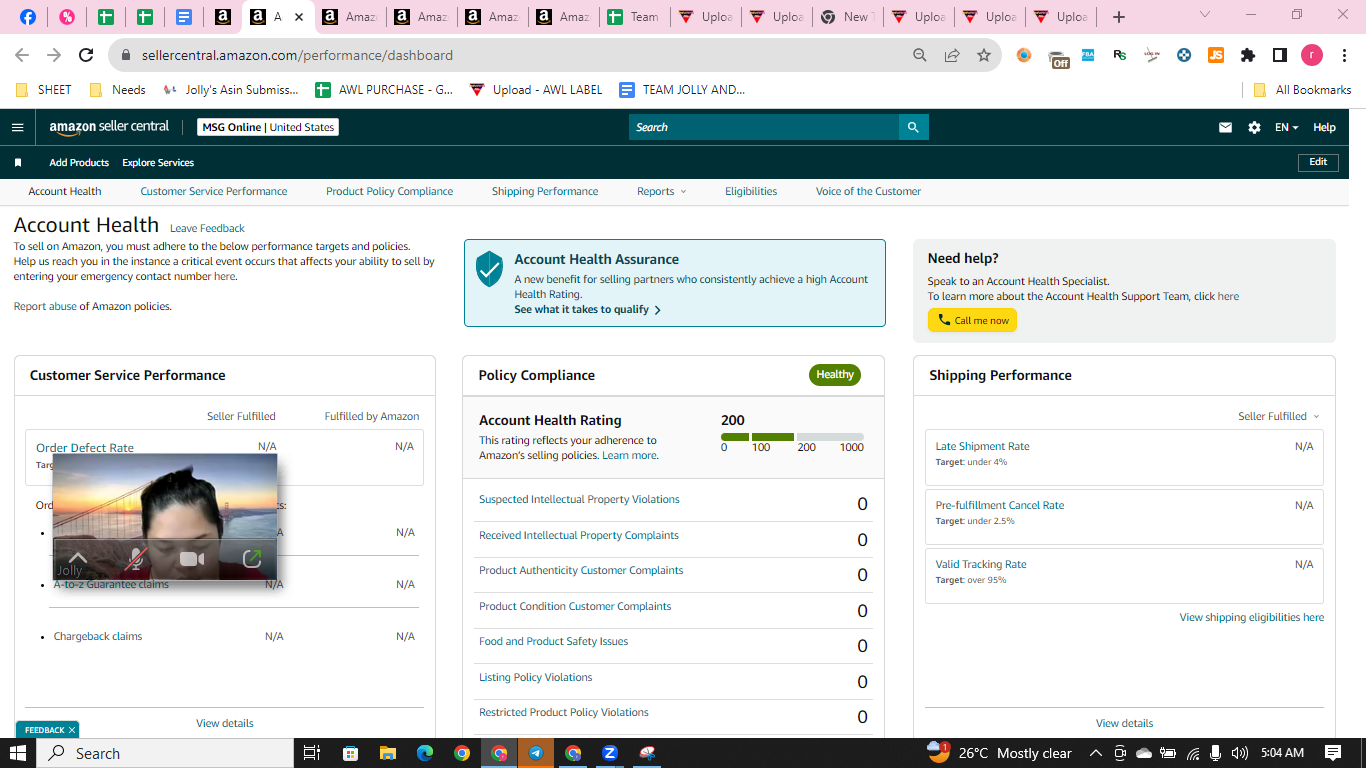Click the orange JS extension icon
The height and width of the screenshot is (768, 1366).
coord(1216,55)
